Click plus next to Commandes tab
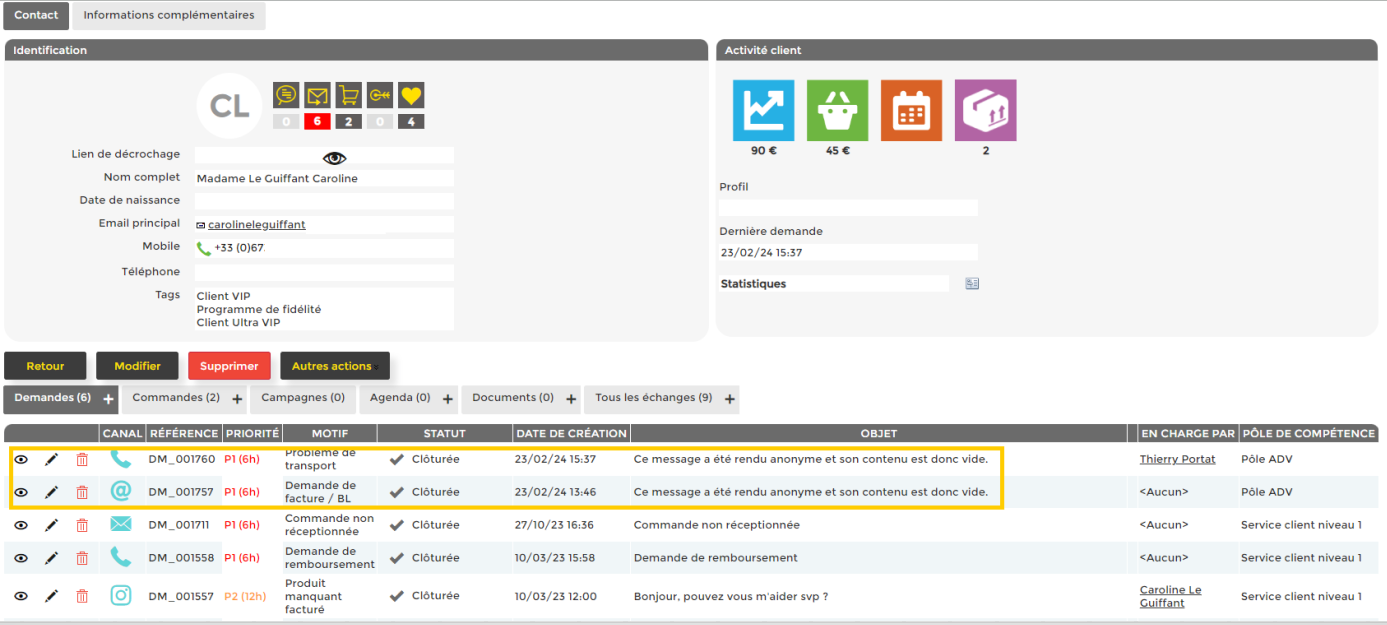The width and height of the screenshot is (1387, 625). (x=237, y=399)
